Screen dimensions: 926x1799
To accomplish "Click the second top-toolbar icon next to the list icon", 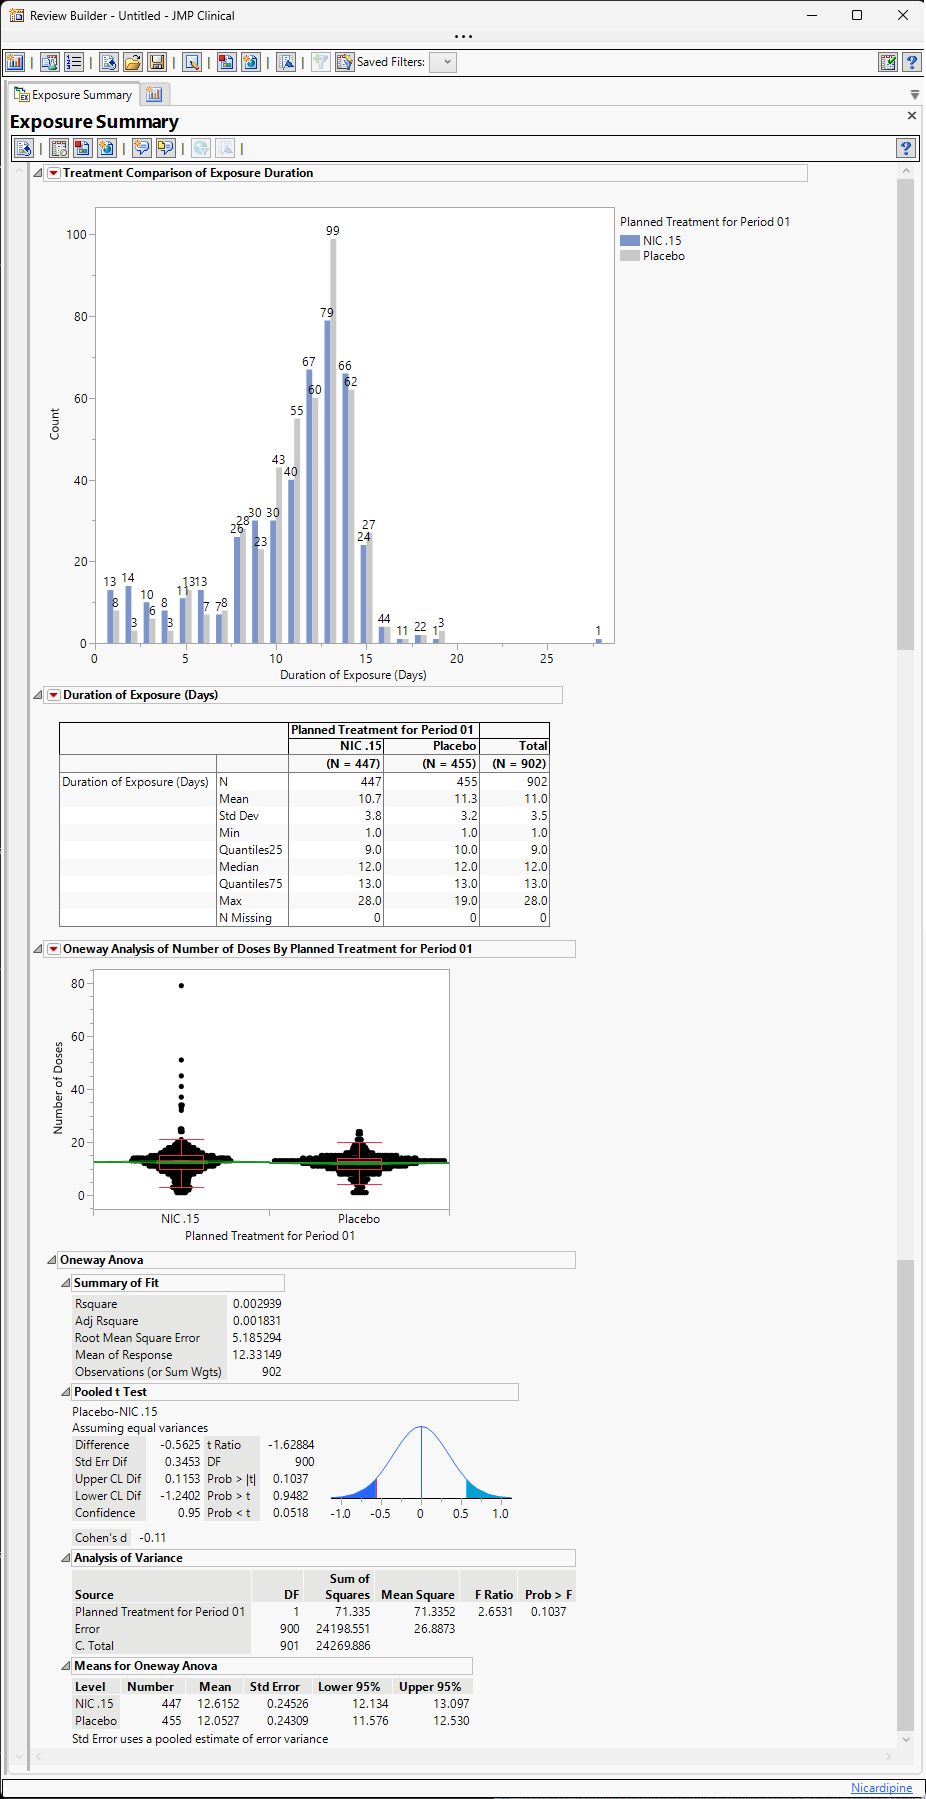I will pos(50,62).
